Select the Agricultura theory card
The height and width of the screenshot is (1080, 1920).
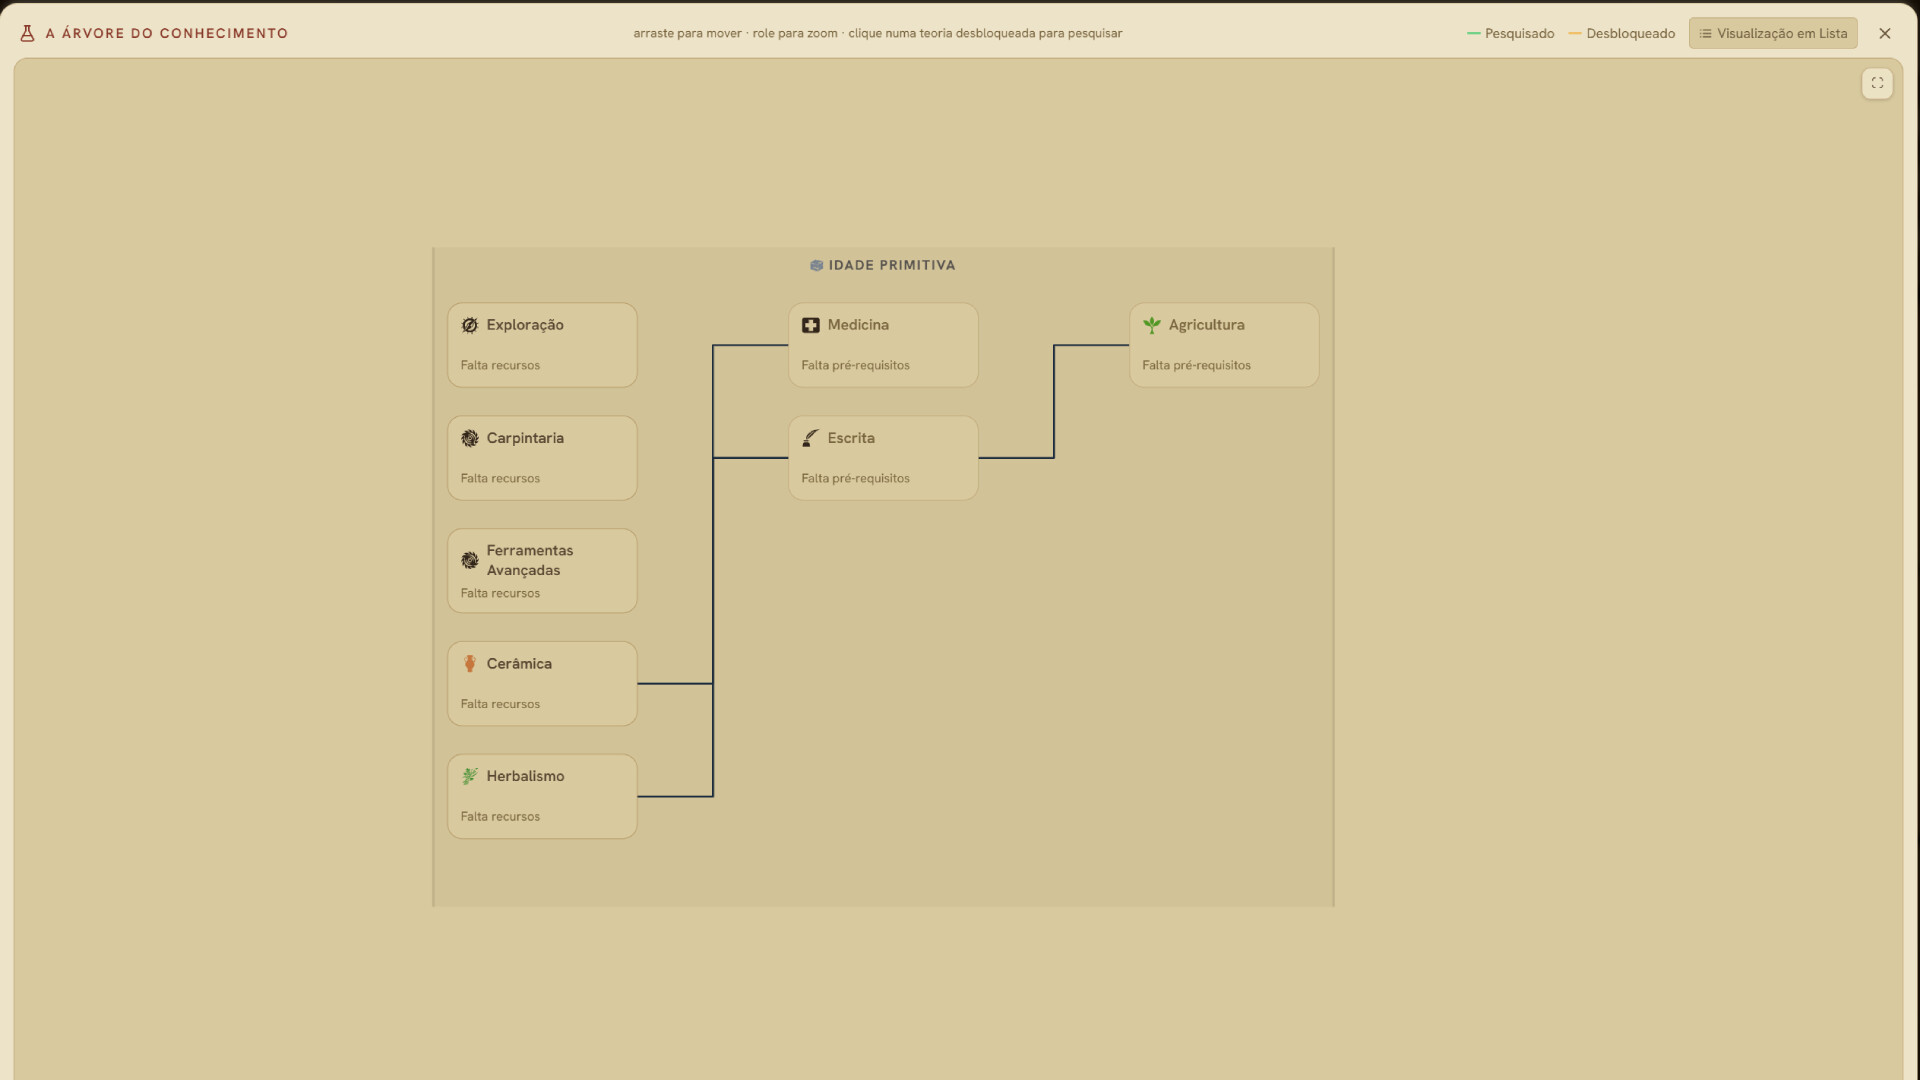coord(1224,345)
